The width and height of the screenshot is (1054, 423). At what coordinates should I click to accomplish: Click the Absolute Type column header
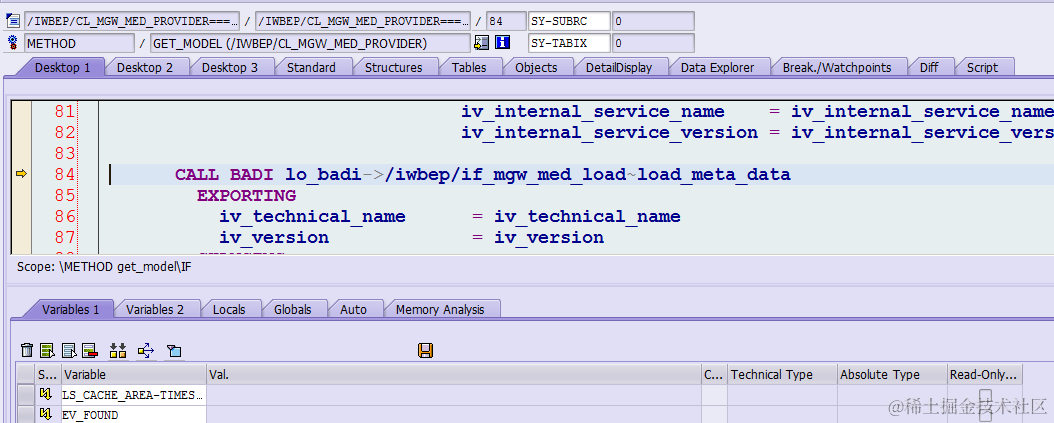(x=893, y=375)
